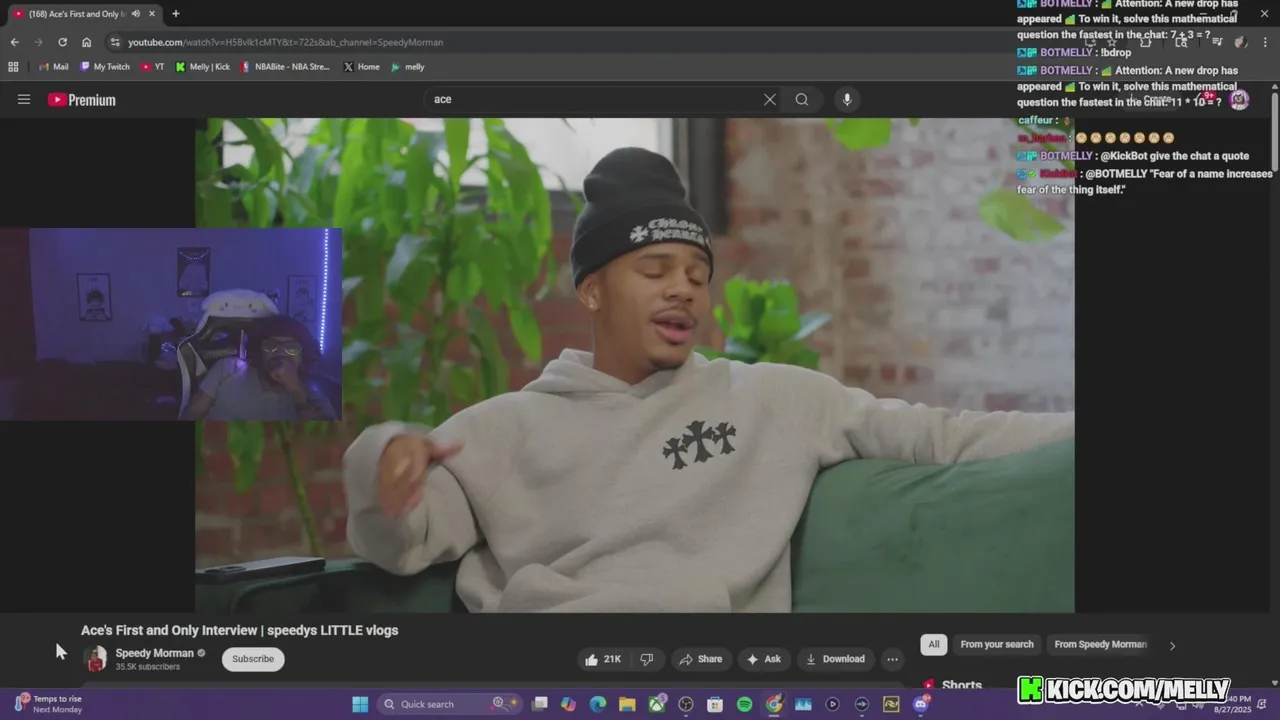Open a new browser tab
The height and width of the screenshot is (720, 1280).
[x=175, y=13]
